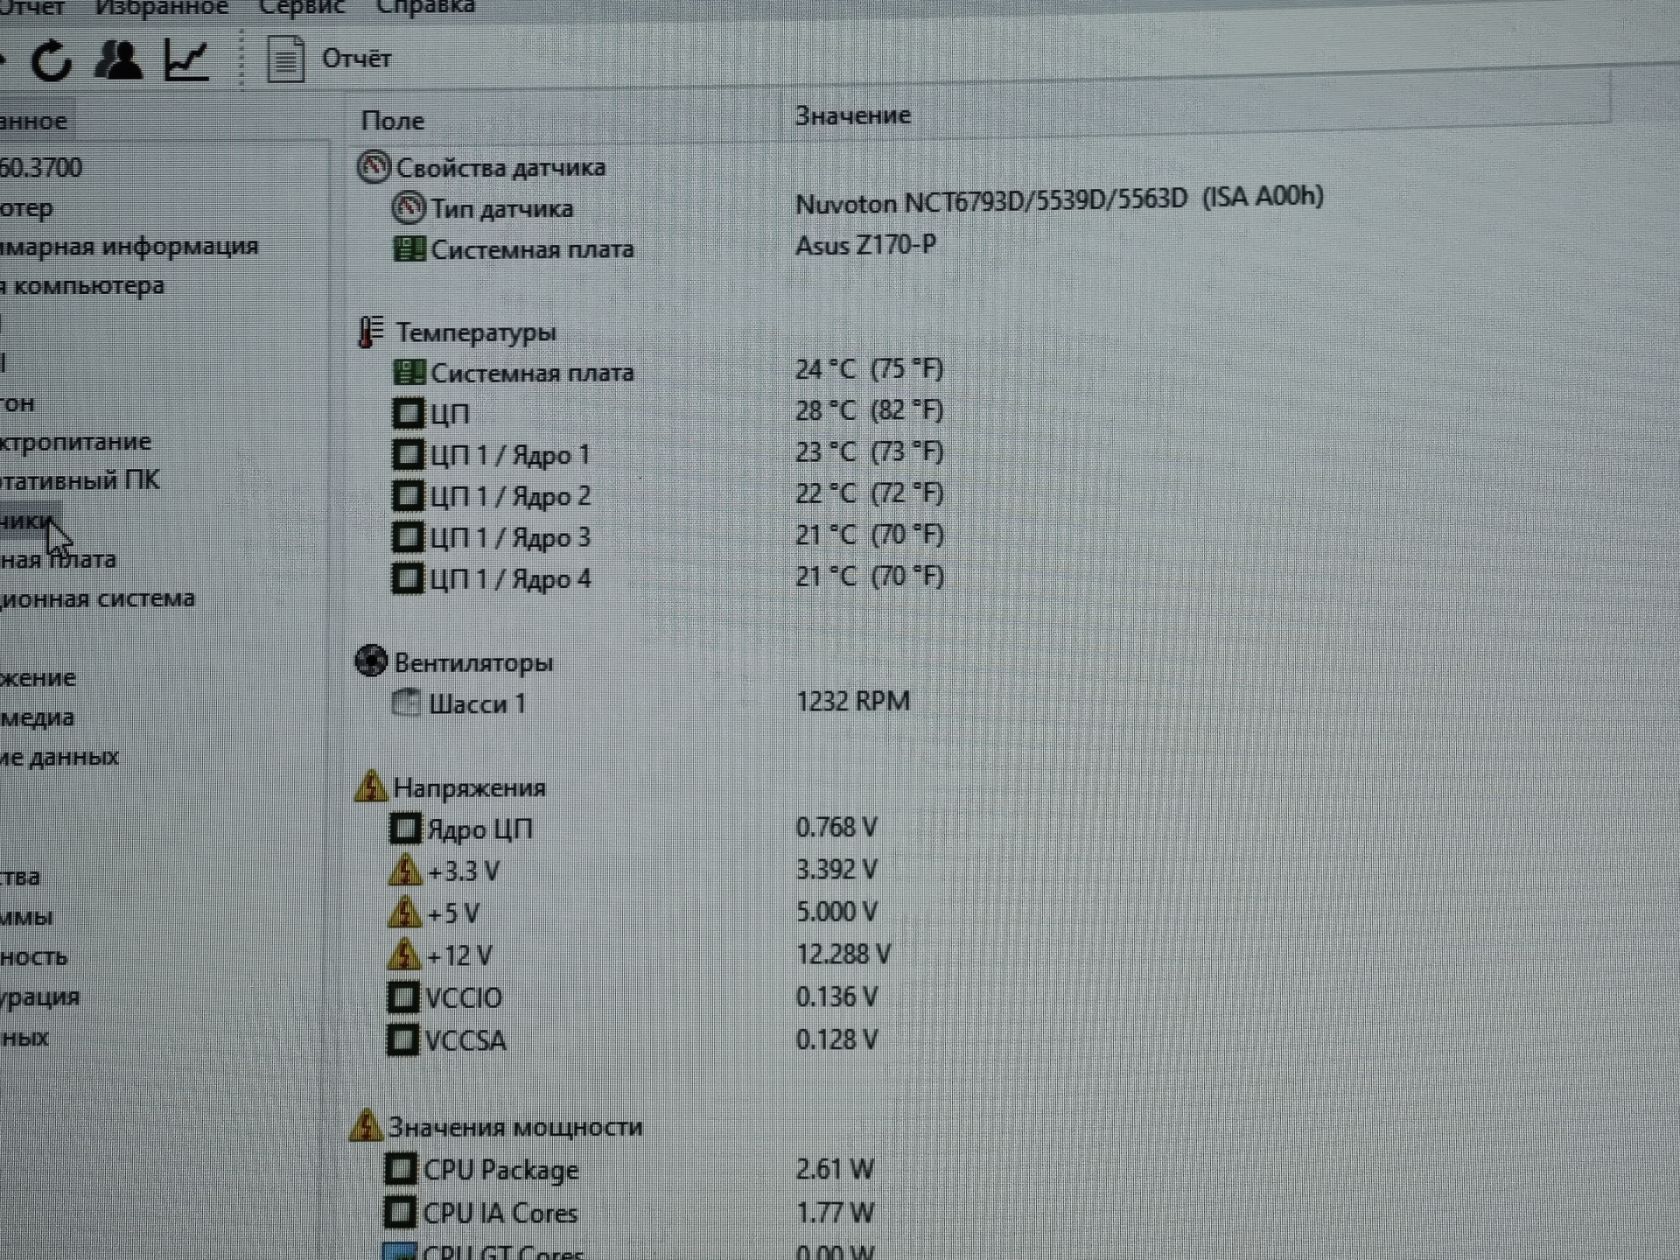
Task: Open the users icon in the toolbar
Action: coord(118,59)
